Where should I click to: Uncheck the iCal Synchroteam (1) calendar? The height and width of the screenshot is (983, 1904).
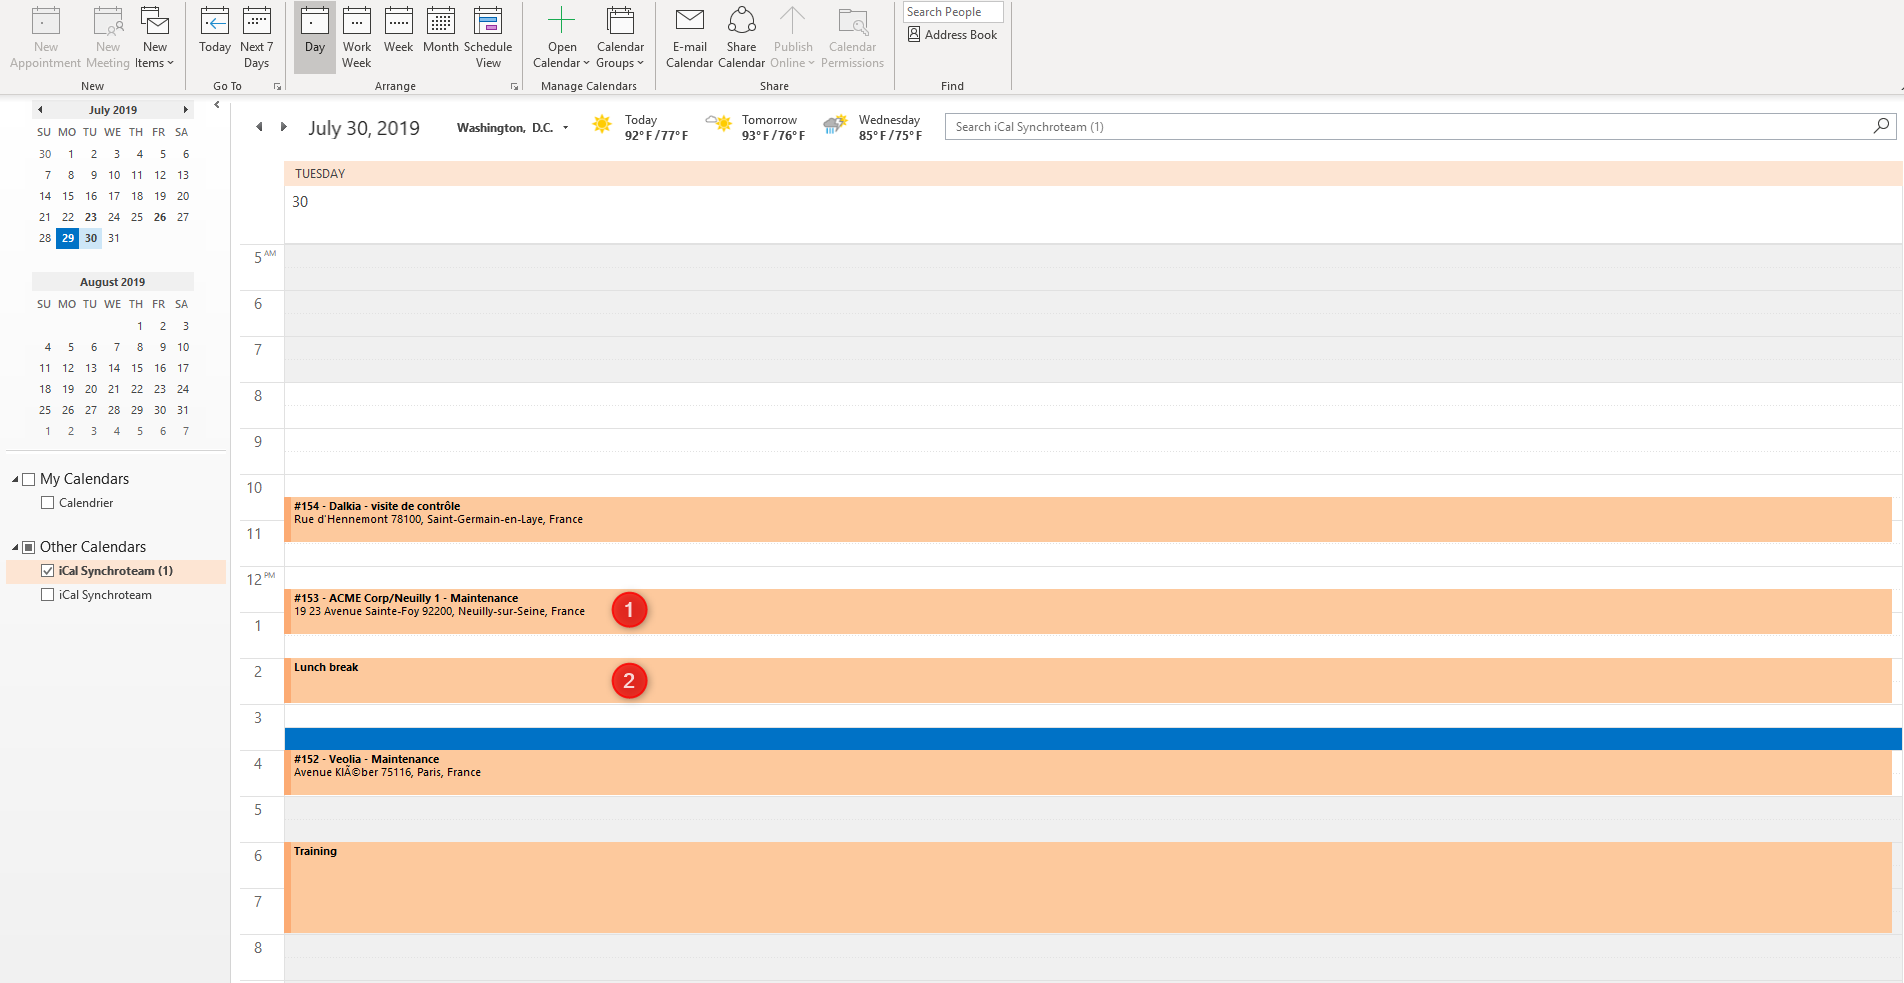47,571
